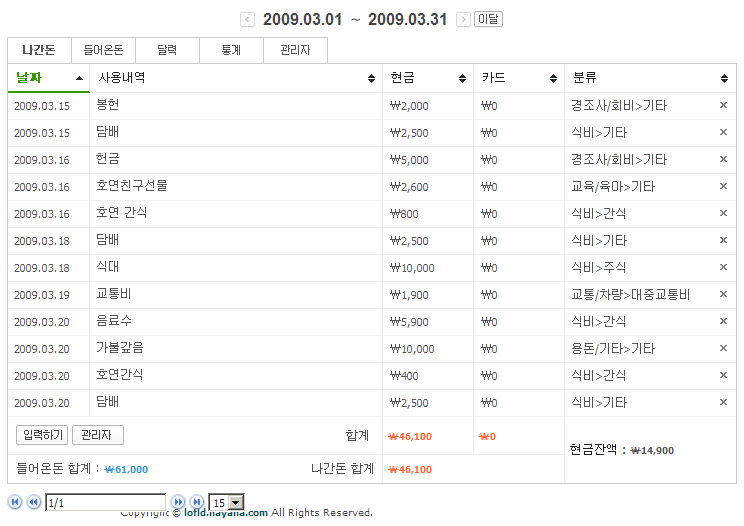744x526 pixels.
Task: Open the lofld.nayana.com copyright link
Action: [226, 513]
